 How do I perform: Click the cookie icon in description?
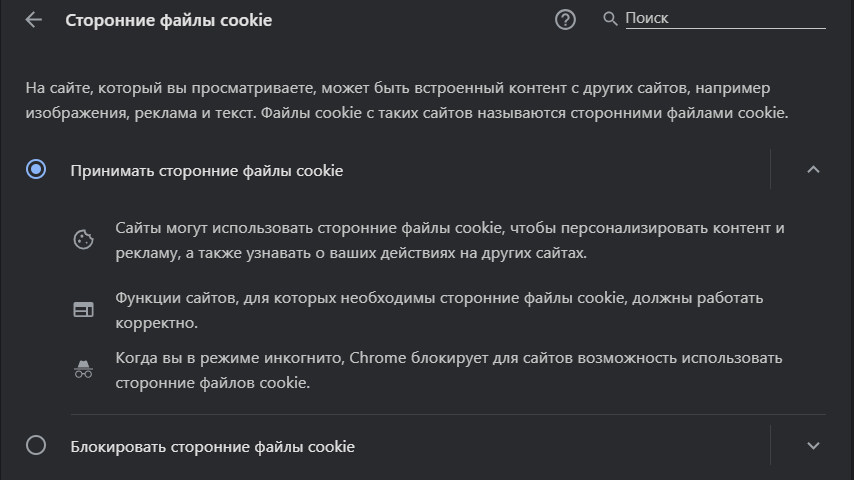click(83, 240)
